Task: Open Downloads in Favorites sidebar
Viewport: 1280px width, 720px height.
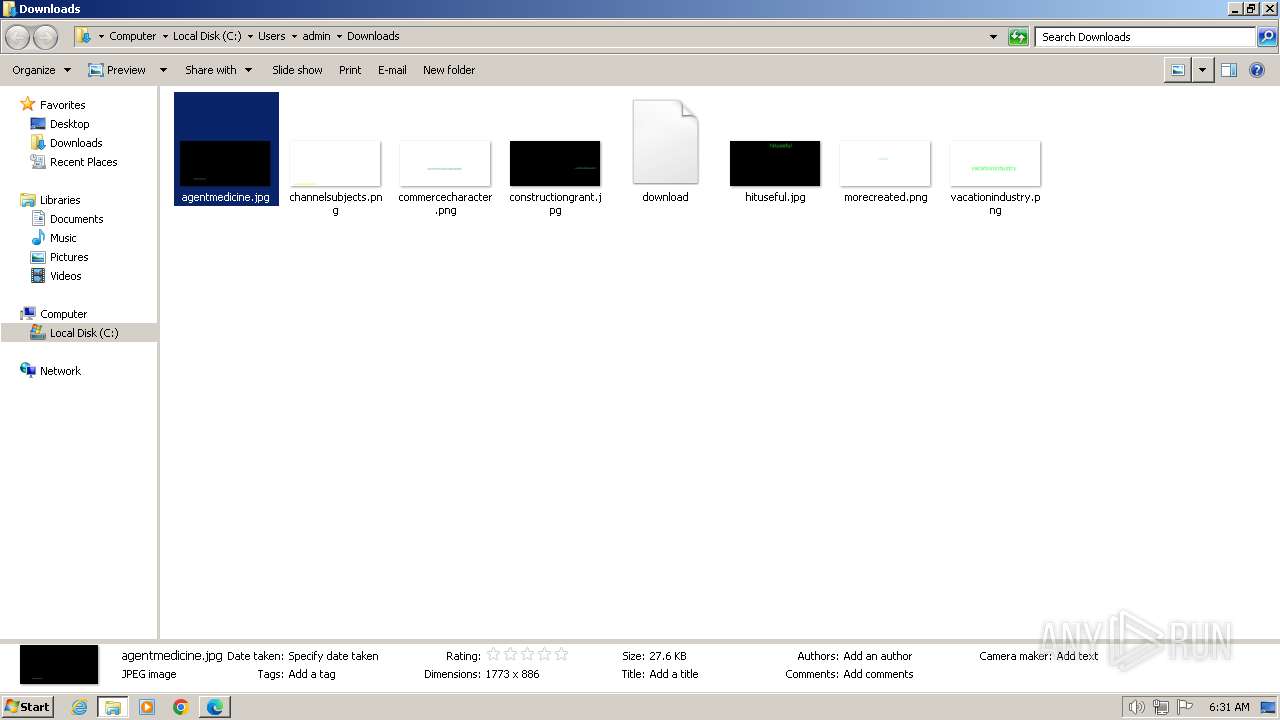Action: coord(76,143)
